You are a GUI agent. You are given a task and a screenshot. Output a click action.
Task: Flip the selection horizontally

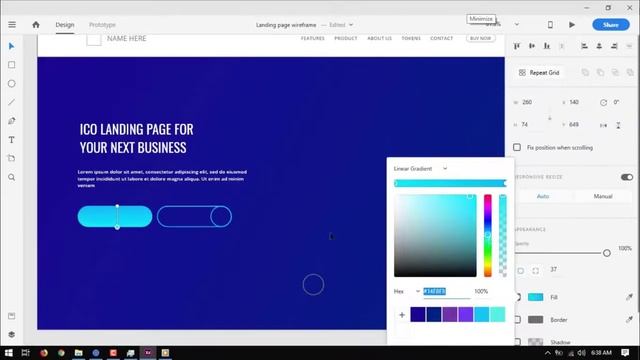(603, 125)
